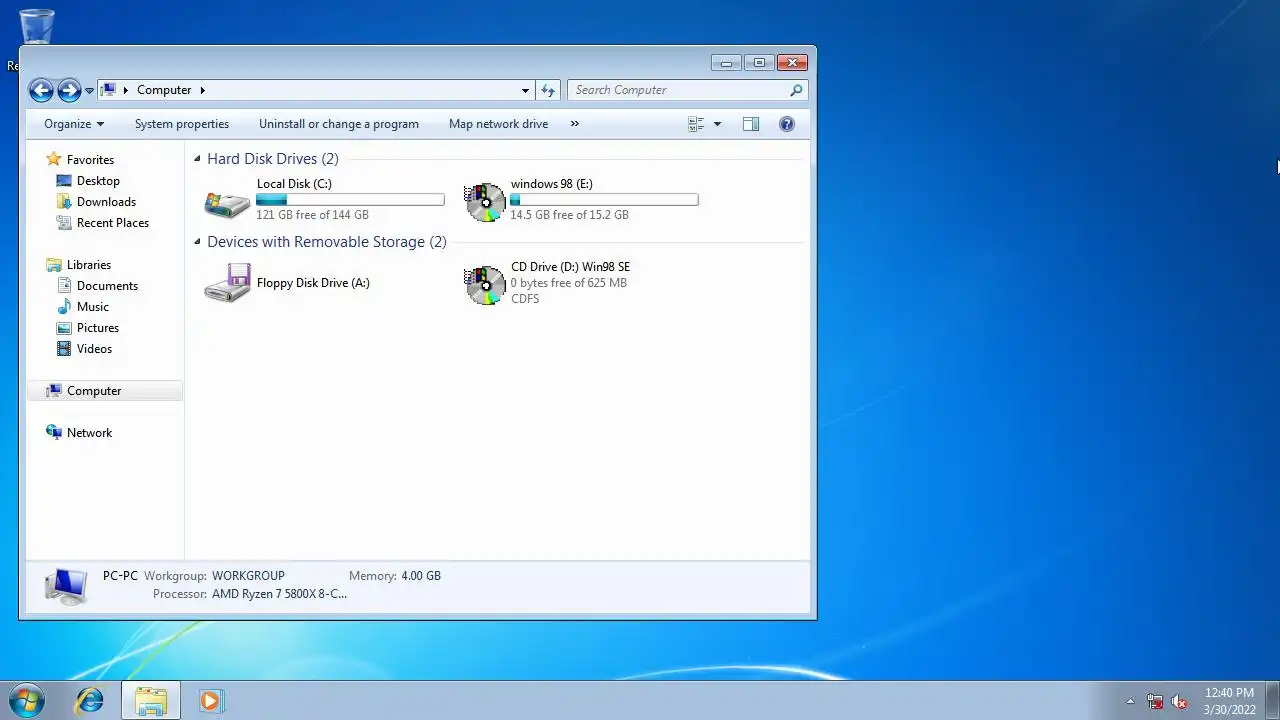Open the view options dropdown arrow
Viewport: 1280px width, 720px height.
(x=717, y=124)
